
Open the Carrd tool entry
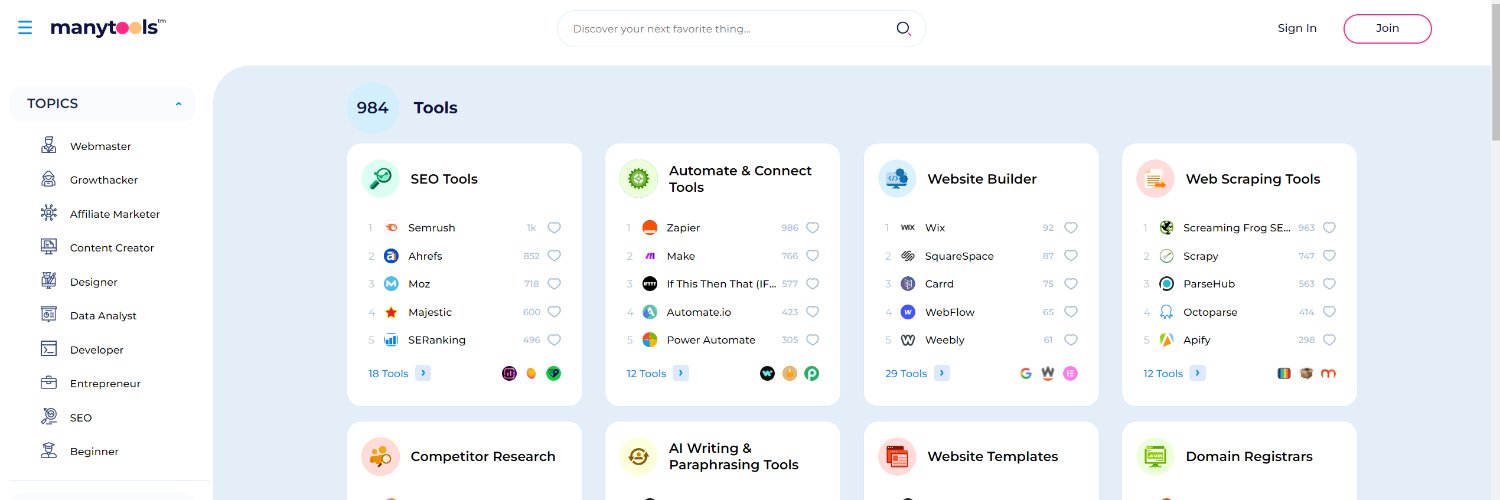click(939, 284)
